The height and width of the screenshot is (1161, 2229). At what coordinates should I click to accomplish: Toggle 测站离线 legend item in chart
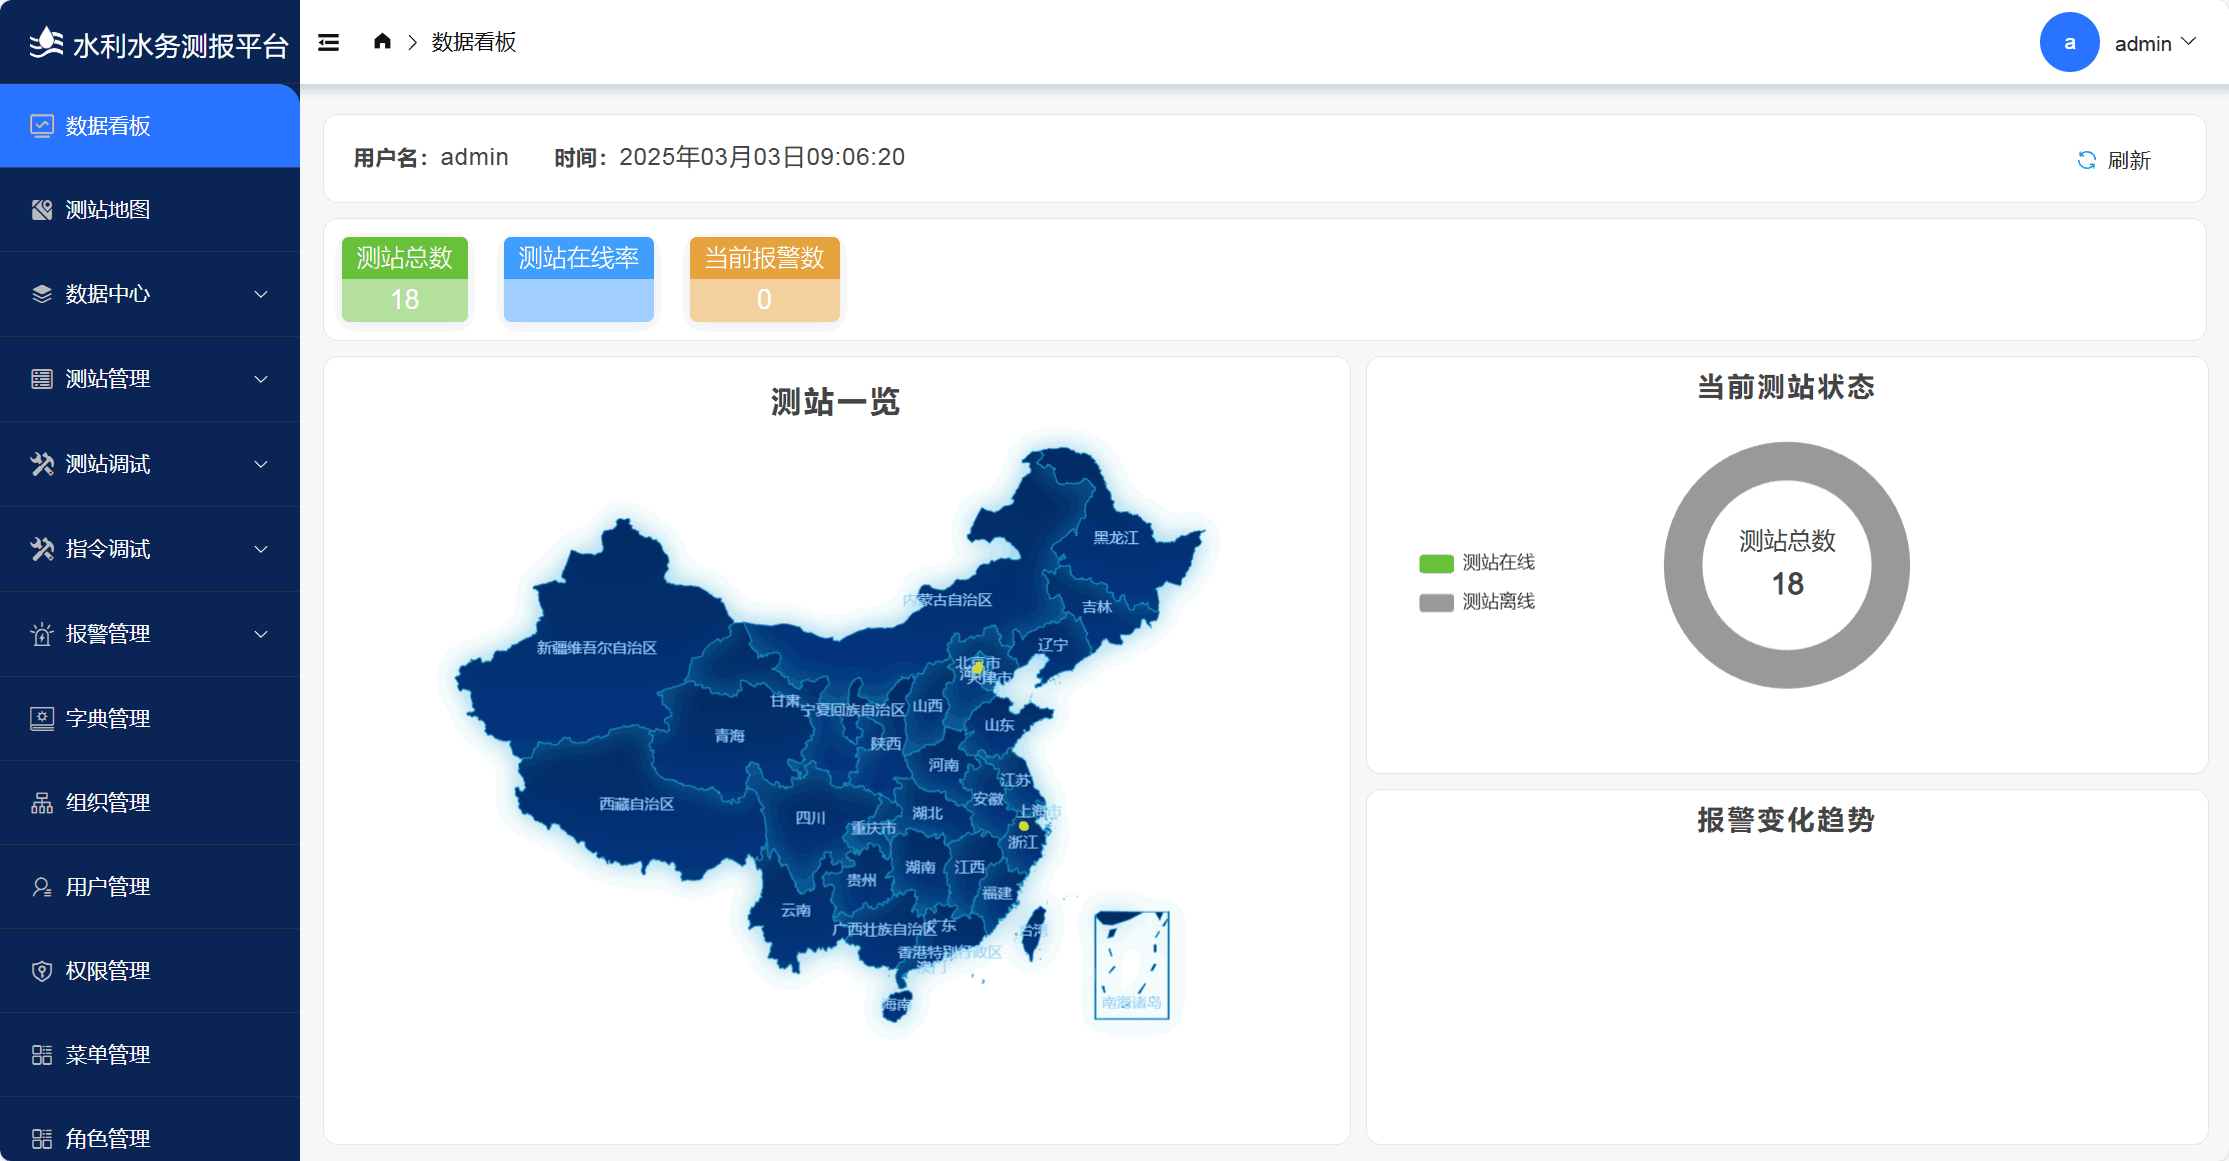(1477, 602)
